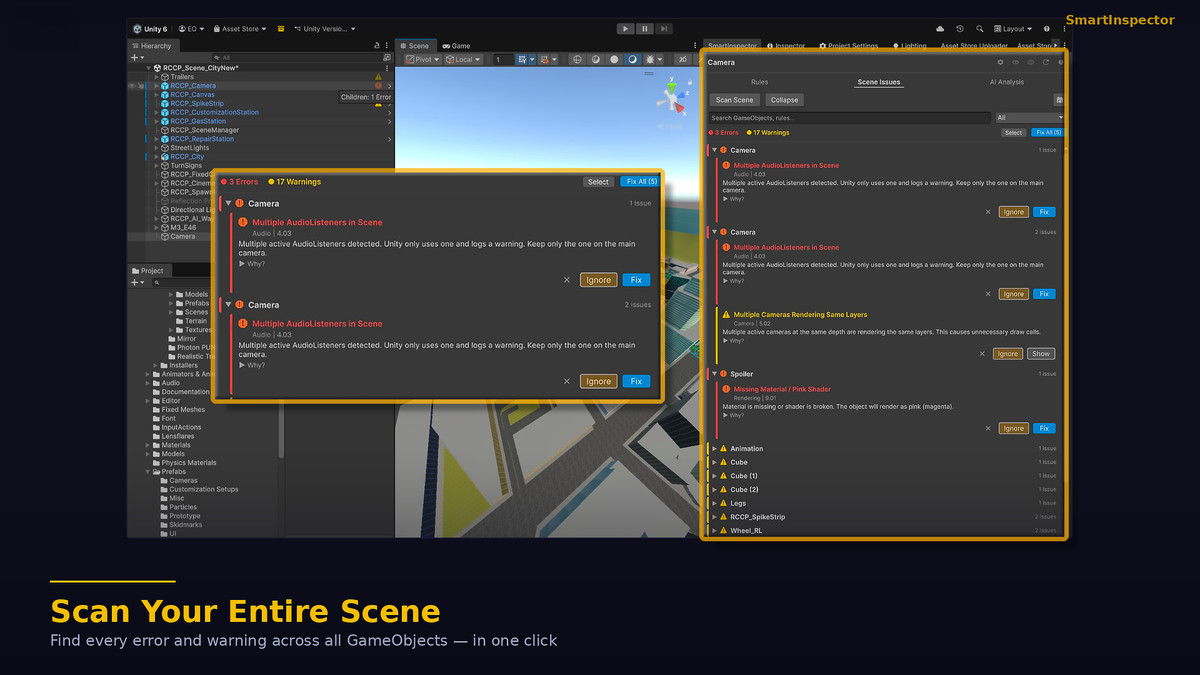The width and height of the screenshot is (1200, 675).
Task: Open the RCCP_Scene_CityNew scene three-dot menu
Action: (387, 68)
